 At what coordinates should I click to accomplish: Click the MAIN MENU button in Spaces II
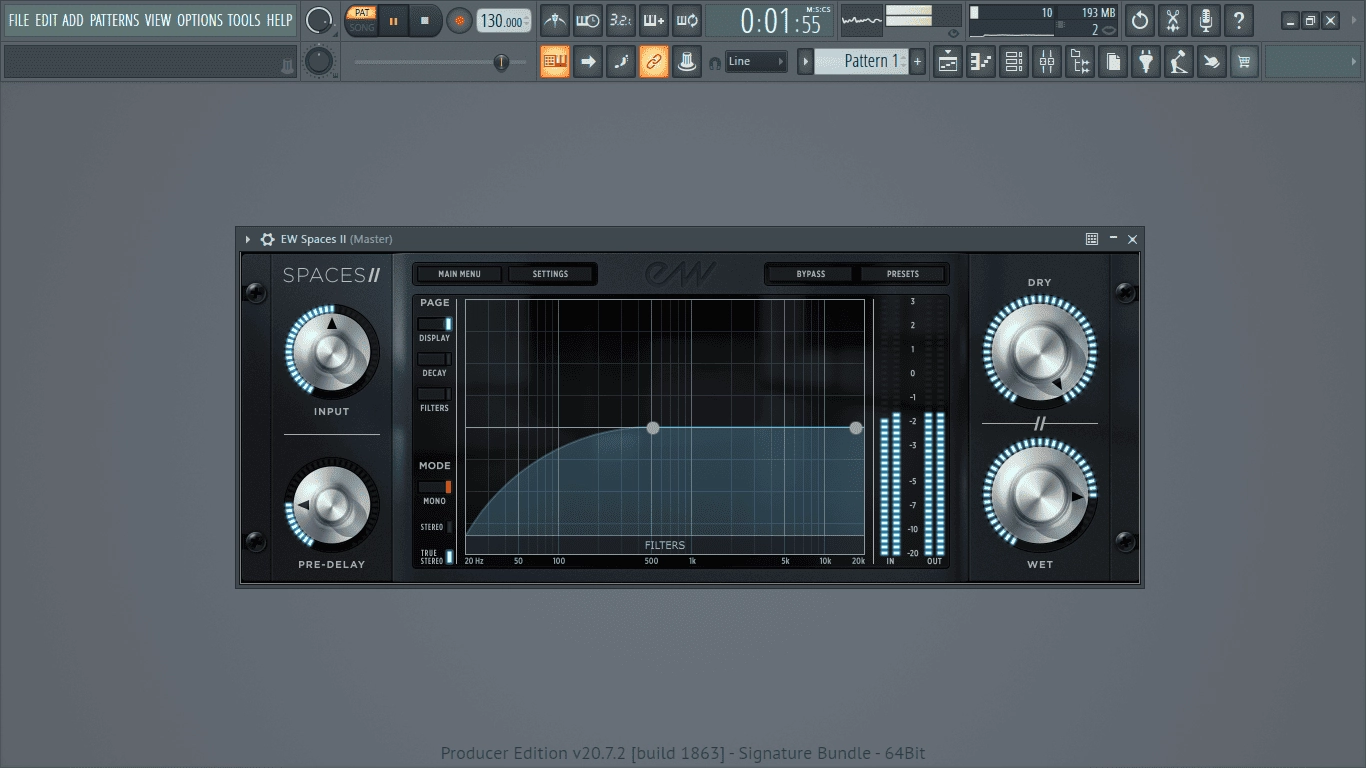tap(459, 274)
